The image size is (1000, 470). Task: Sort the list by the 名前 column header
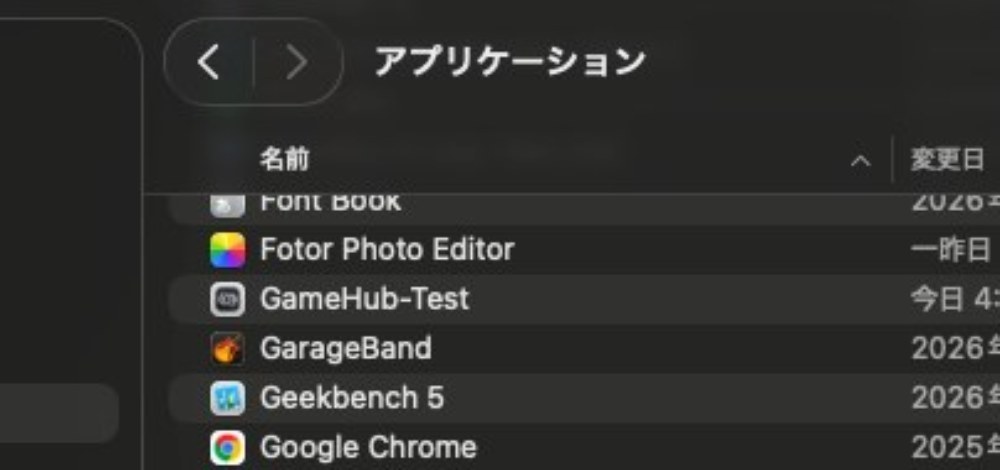(284, 159)
